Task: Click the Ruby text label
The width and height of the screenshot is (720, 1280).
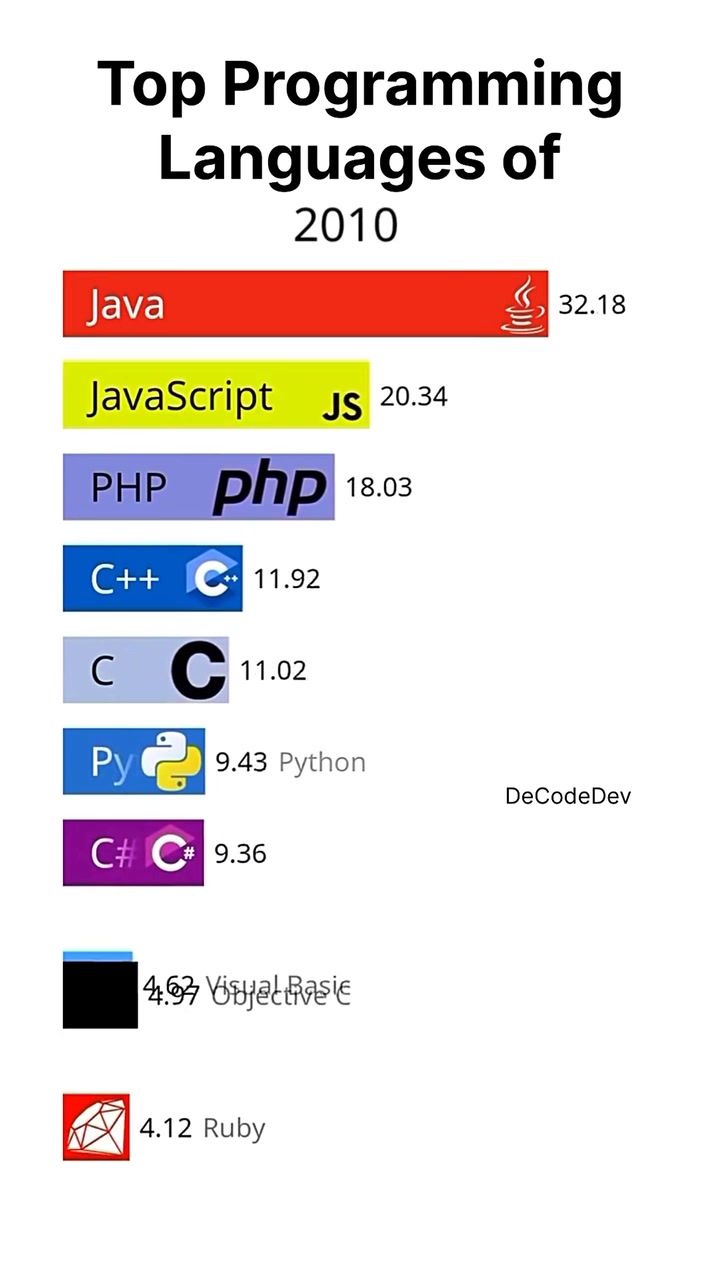Action: pos(234,1129)
